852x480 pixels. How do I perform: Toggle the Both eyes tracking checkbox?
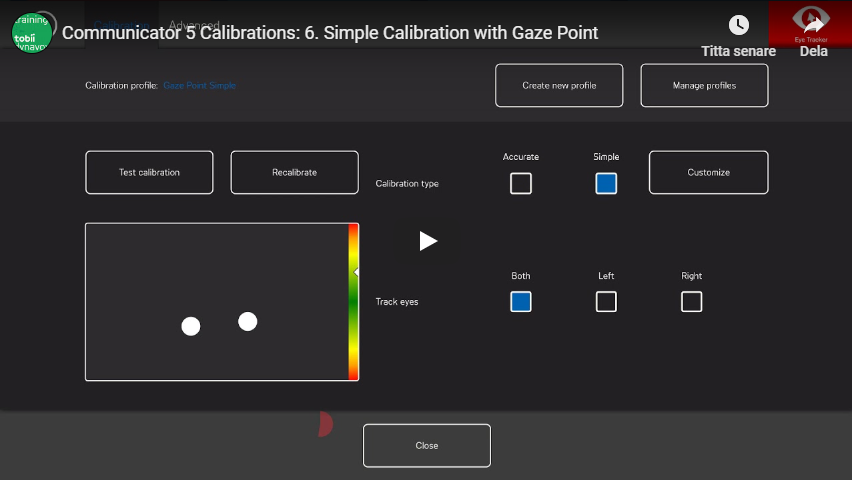(x=520, y=302)
